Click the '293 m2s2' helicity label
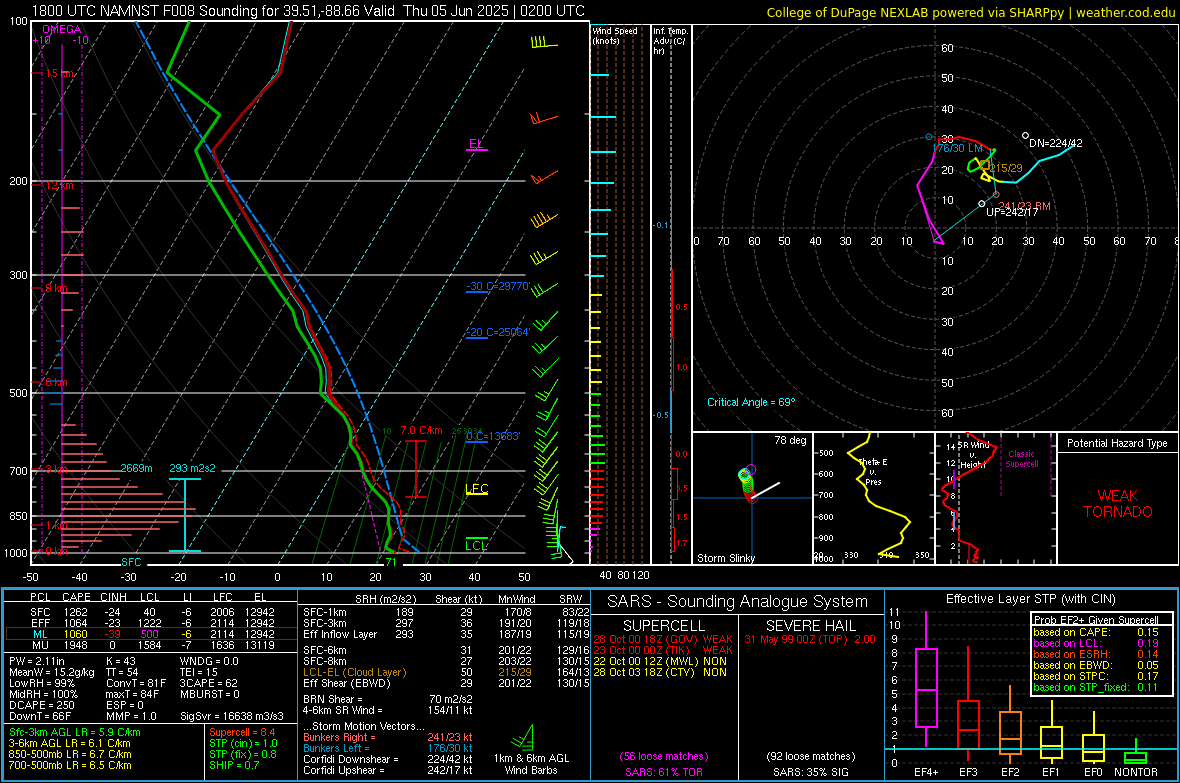 (192, 468)
